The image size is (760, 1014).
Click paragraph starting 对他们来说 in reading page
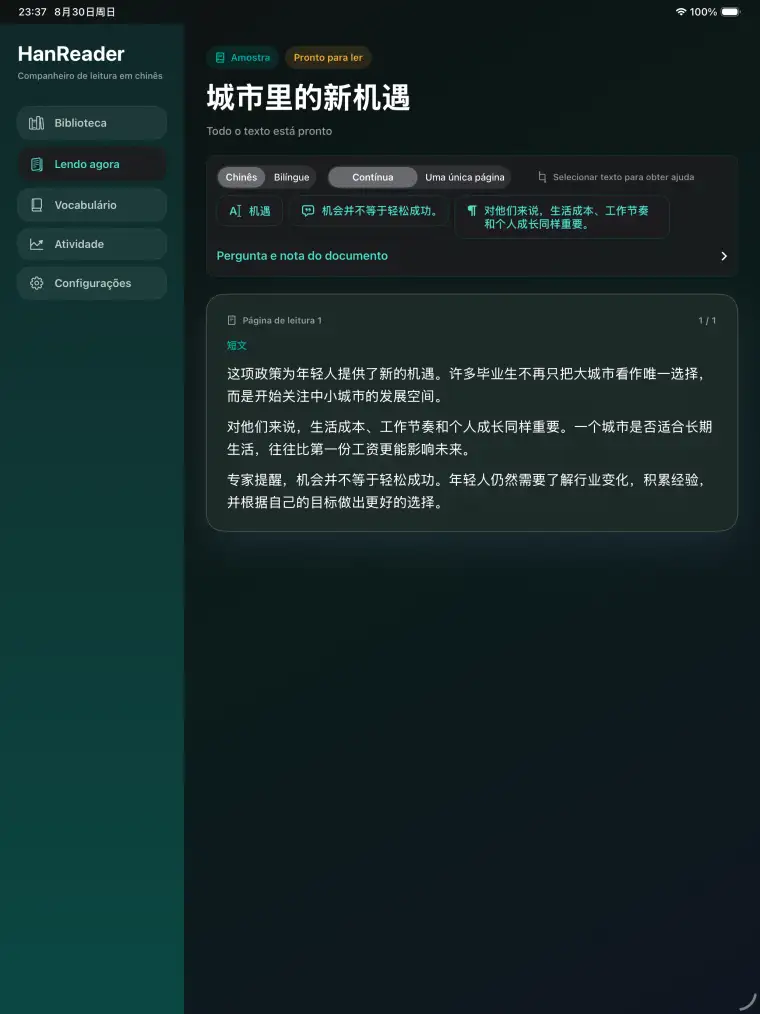point(469,438)
